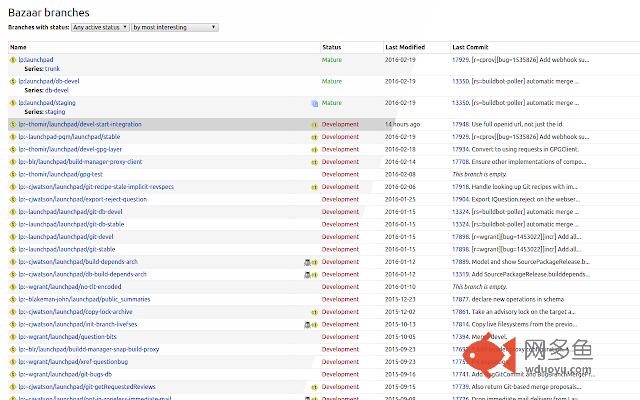
Task: Open the lp:launchpad/db-devel branch
Action: pyautogui.click(x=49, y=81)
